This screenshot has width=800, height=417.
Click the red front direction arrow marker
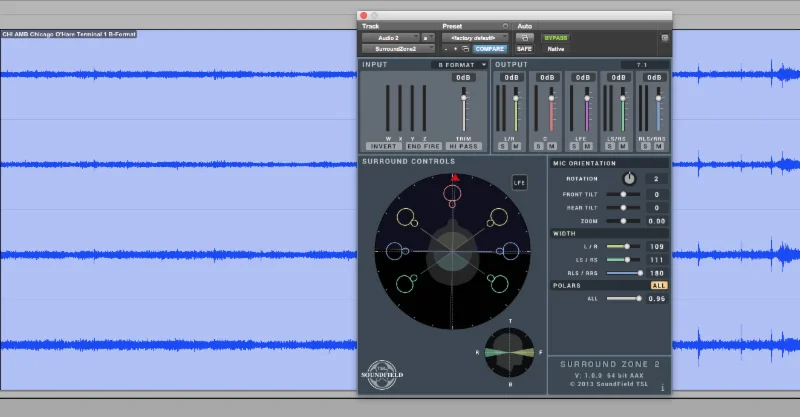point(455,178)
